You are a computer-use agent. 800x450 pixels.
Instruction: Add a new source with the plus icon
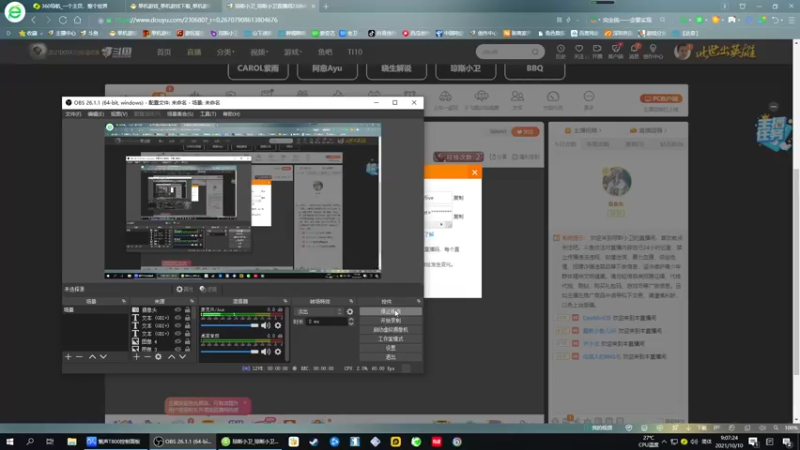click(x=136, y=357)
